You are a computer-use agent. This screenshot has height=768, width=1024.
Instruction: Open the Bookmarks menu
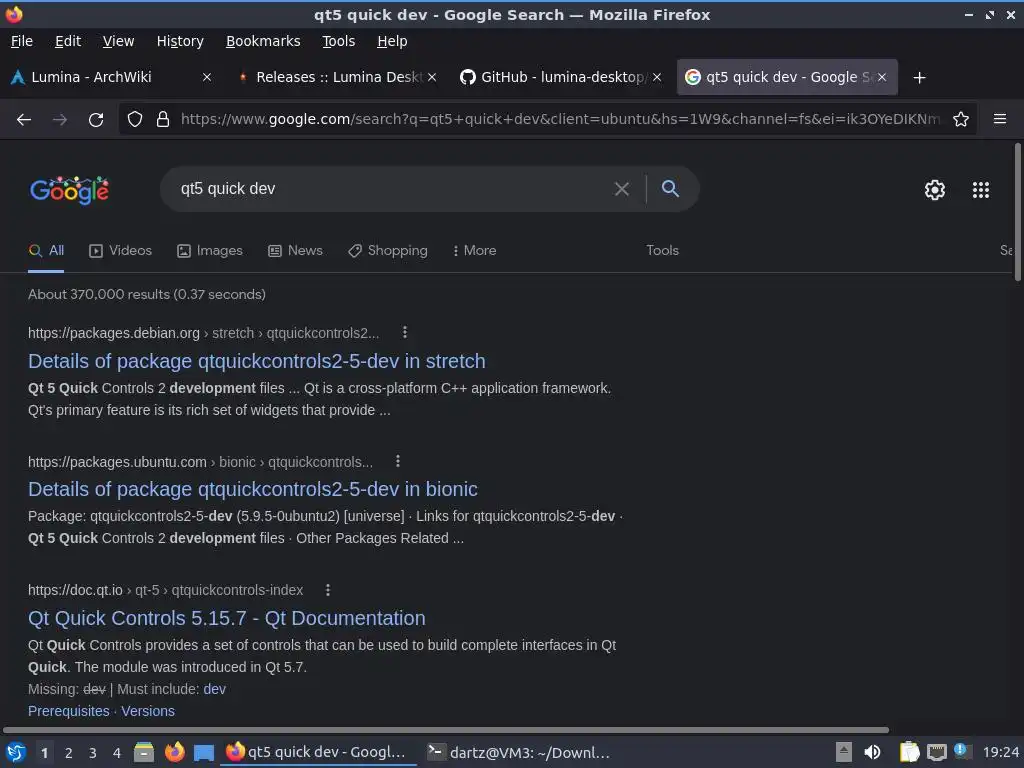[x=263, y=41]
